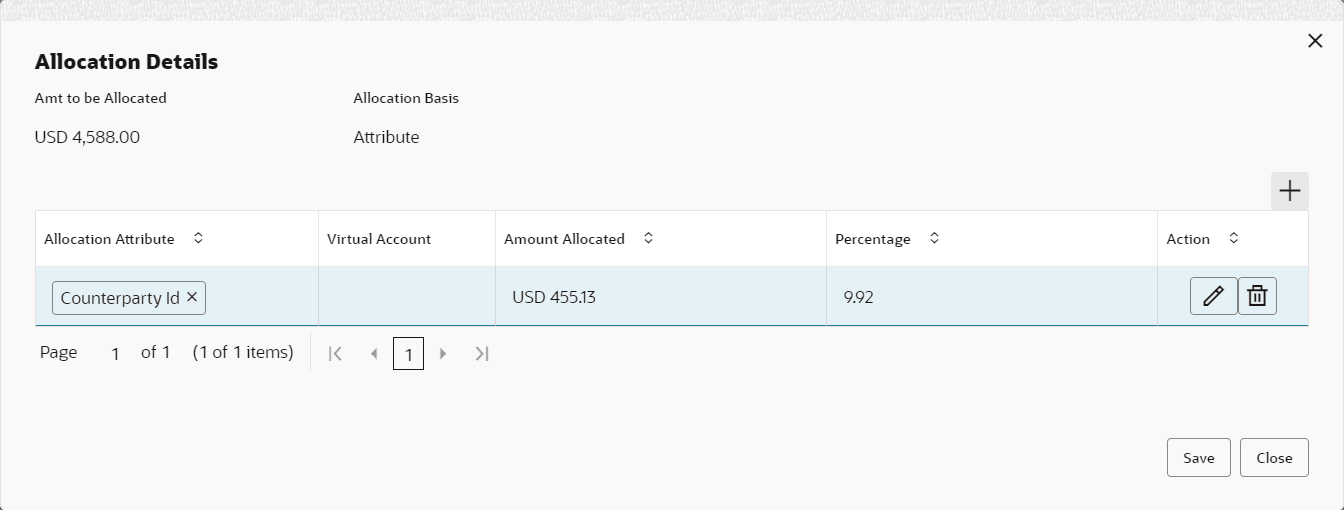This screenshot has width=1344, height=510.
Task: Click the plus icon to add allocation row
Action: pos(1289,191)
